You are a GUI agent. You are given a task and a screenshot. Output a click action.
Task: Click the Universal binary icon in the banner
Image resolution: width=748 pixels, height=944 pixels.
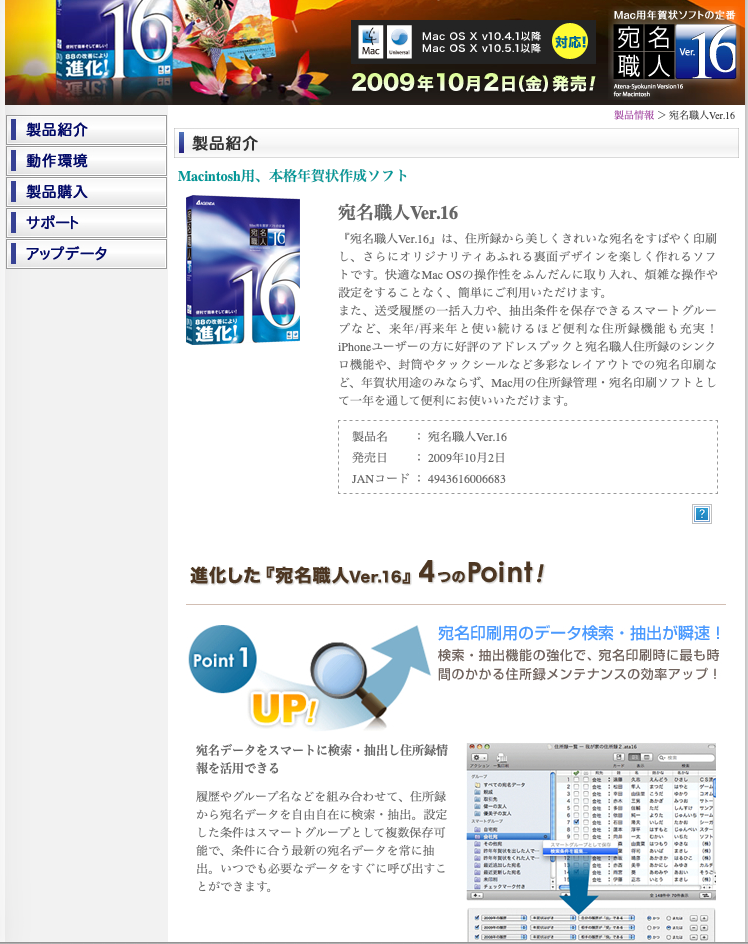click(400, 42)
